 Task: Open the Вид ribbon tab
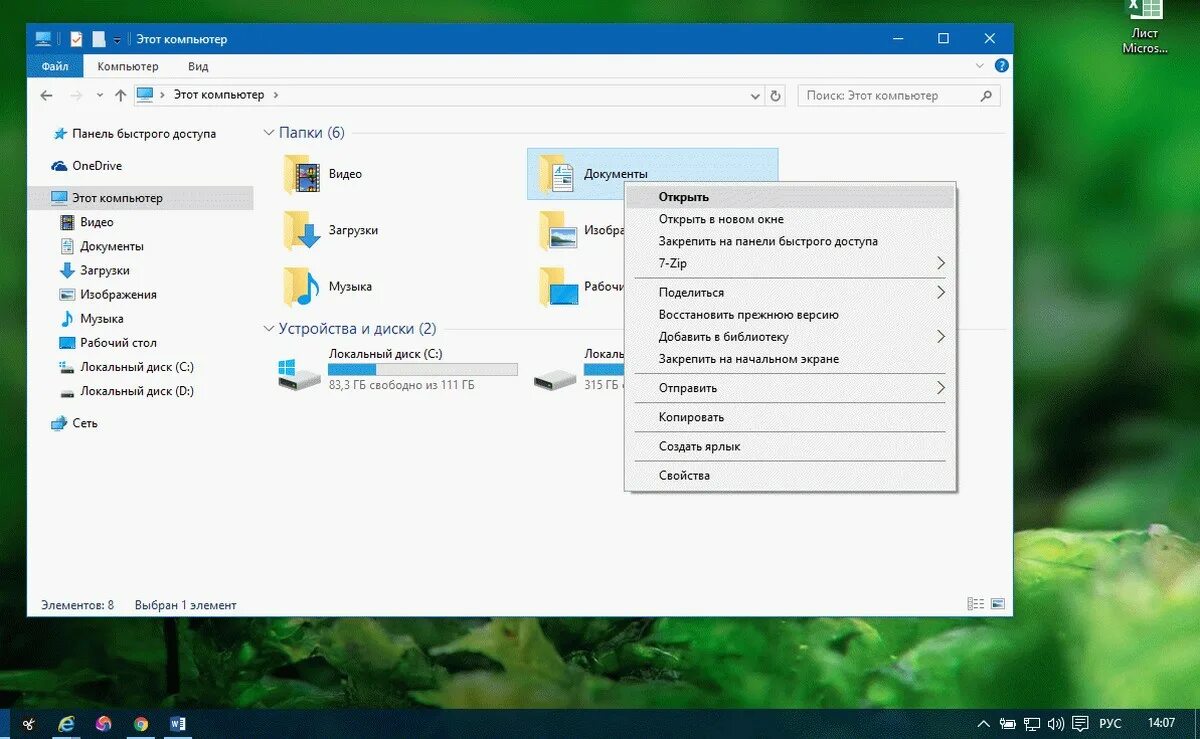pyautogui.click(x=198, y=66)
